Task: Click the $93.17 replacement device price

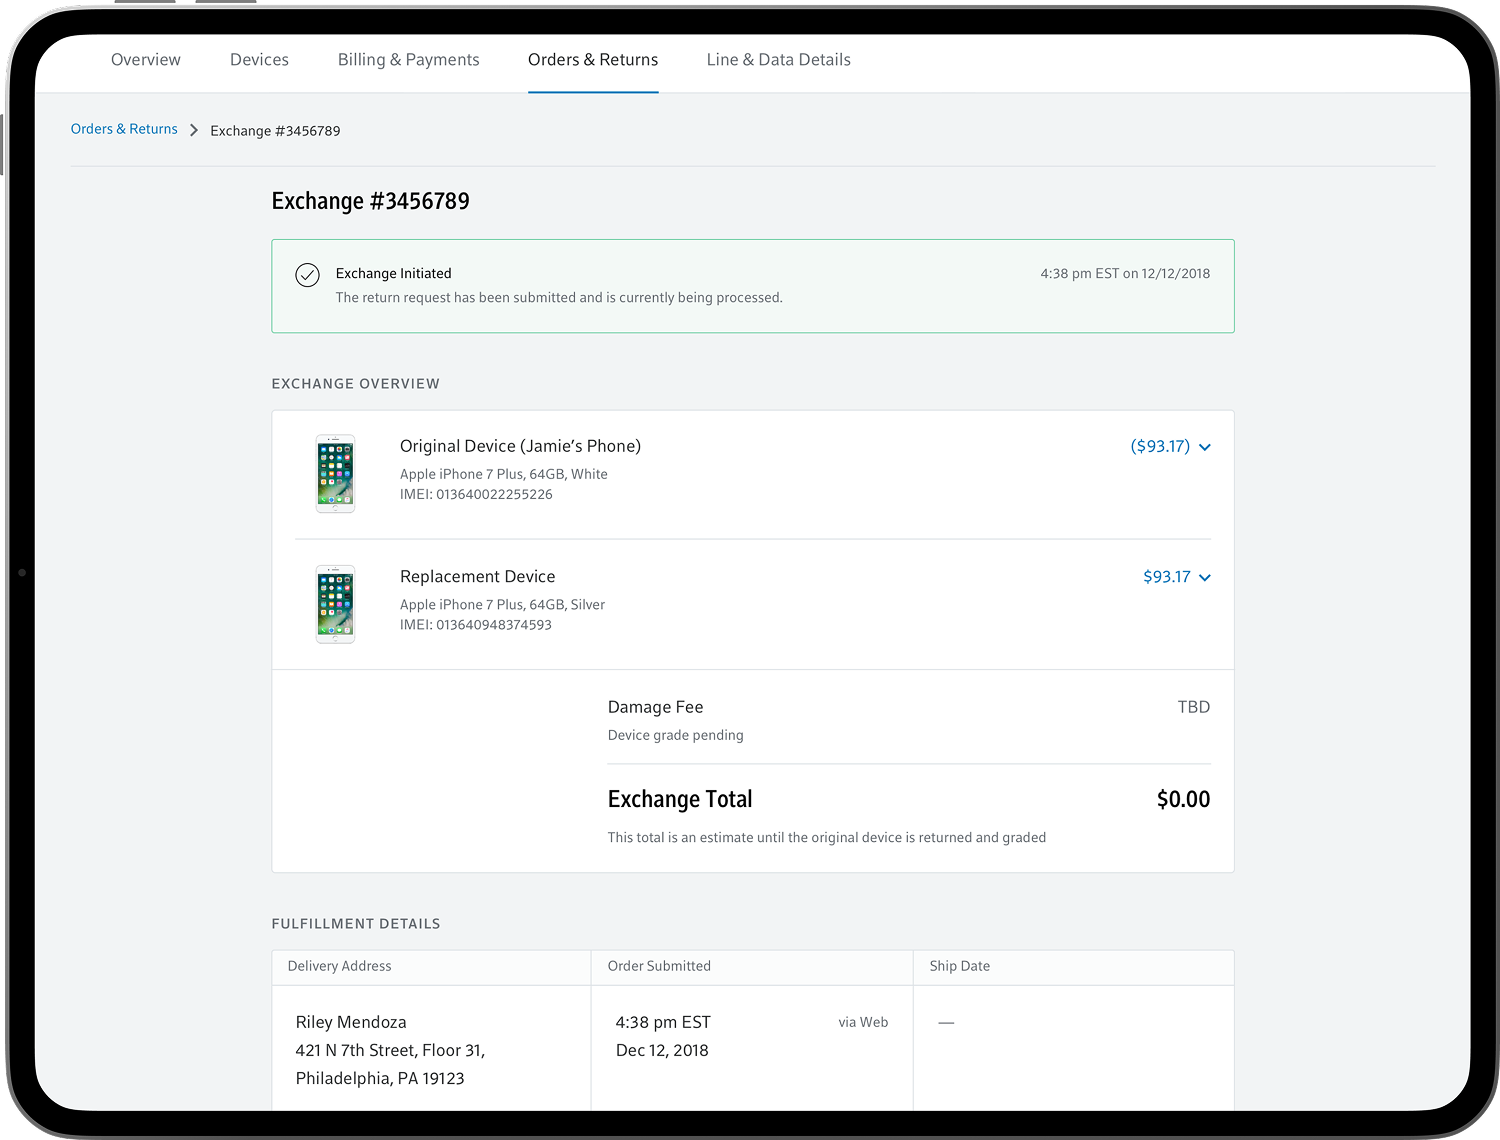Action: coord(1166,577)
